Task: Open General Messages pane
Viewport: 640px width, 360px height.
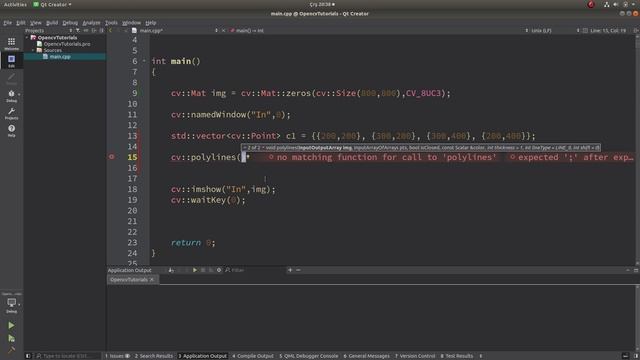Action: coord(367,356)
